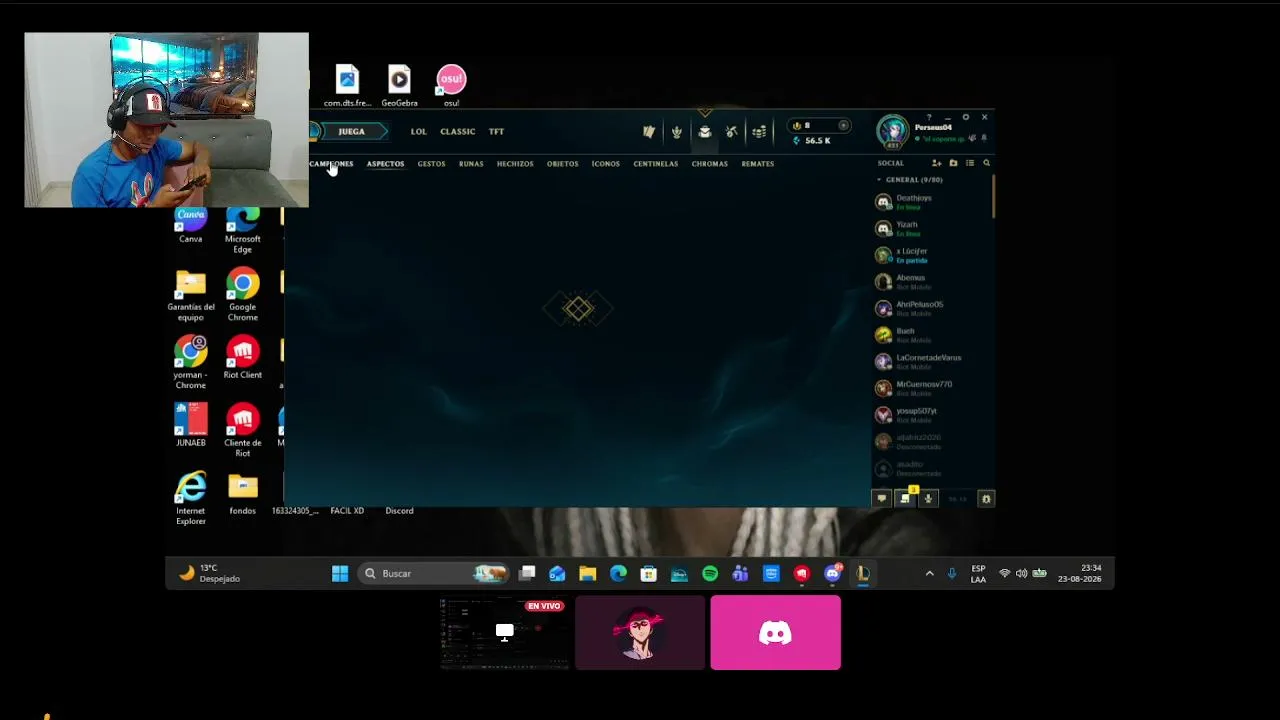Switch to the CAMPEONES tab
The height and width of the screenshot is (720, 1280).
tap(331, 163)
